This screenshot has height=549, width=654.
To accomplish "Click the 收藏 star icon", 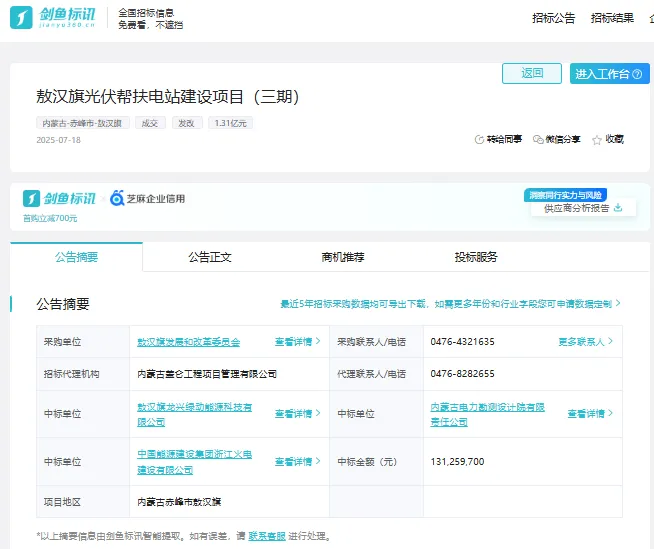I will point(597,140).
